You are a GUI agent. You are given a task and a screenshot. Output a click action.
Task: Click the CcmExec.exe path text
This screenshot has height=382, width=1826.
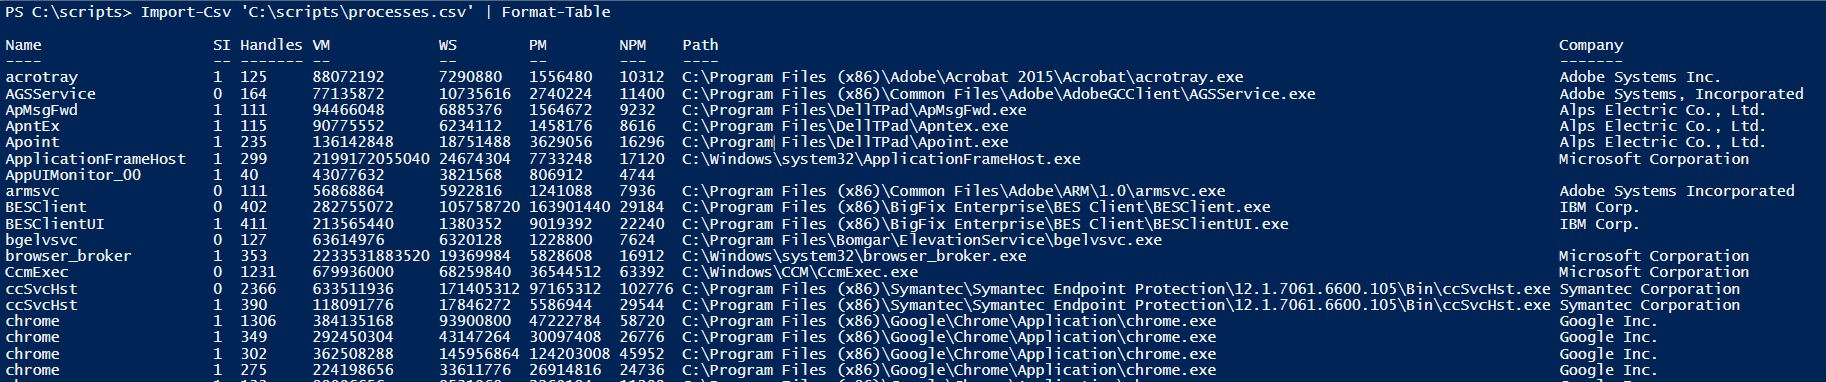coord(800,272)
